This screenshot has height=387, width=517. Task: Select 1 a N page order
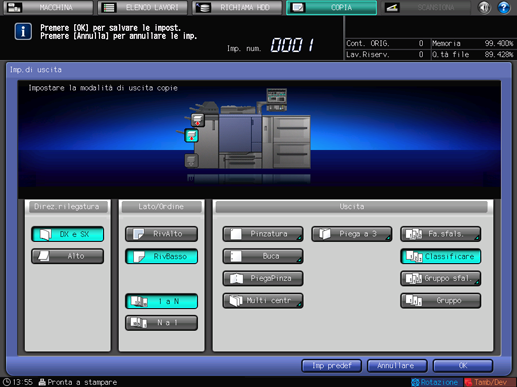click(x=161, y=301)
